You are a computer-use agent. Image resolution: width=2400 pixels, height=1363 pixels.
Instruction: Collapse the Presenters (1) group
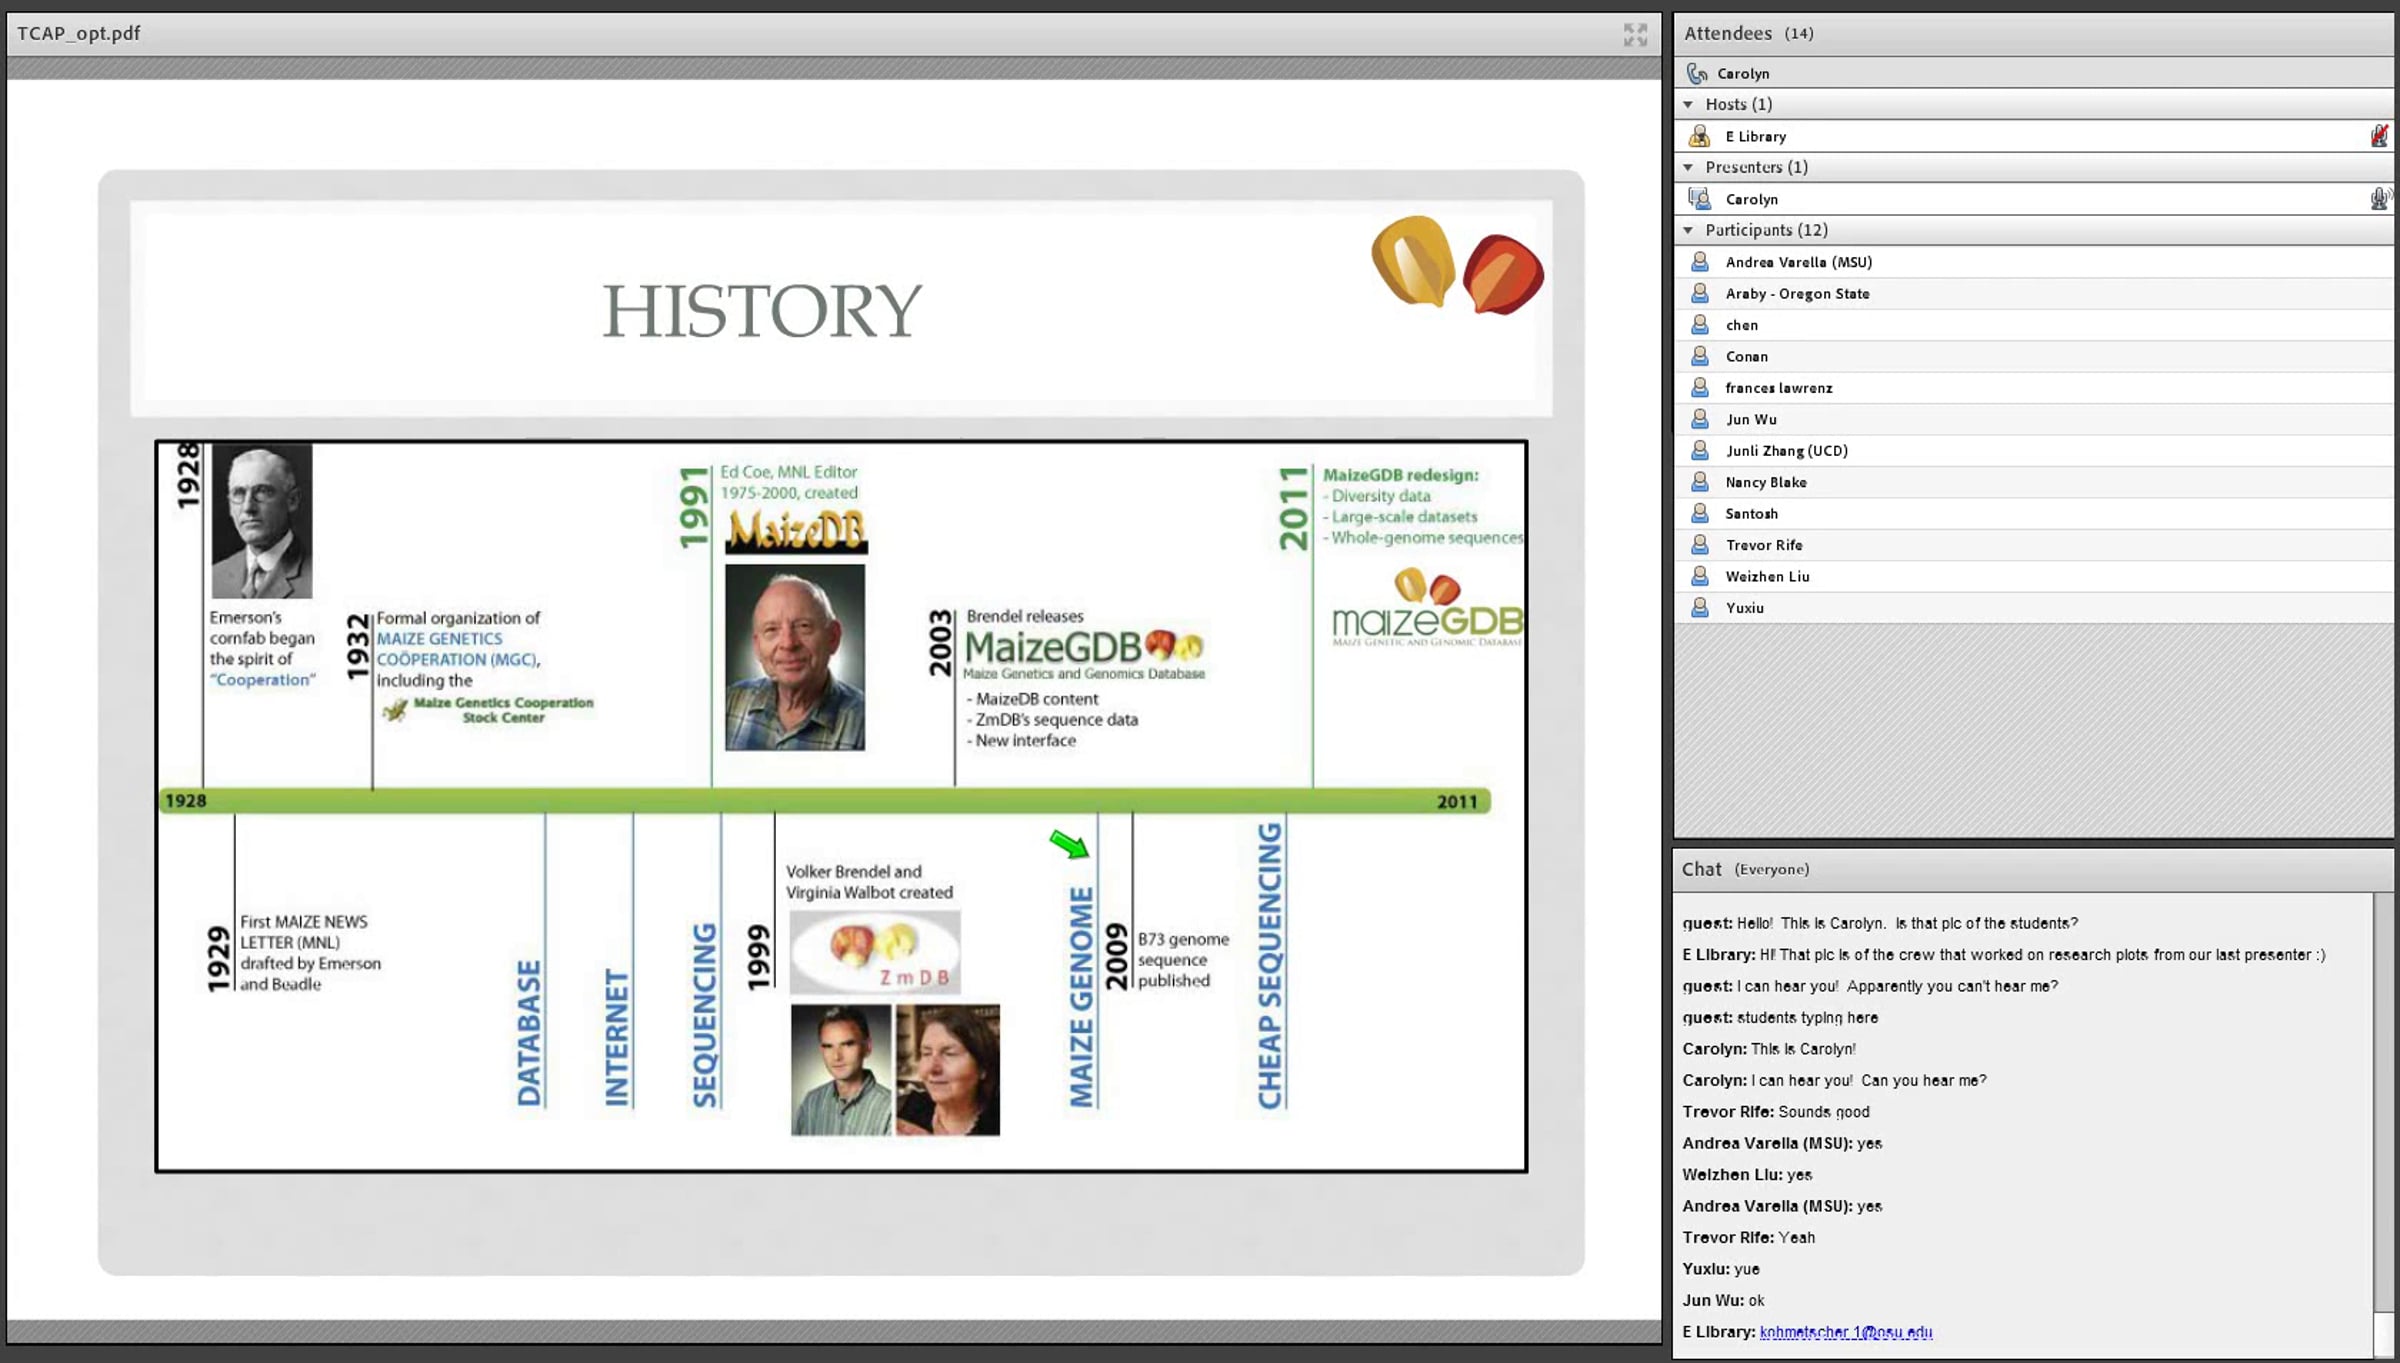coord(1689,167)
